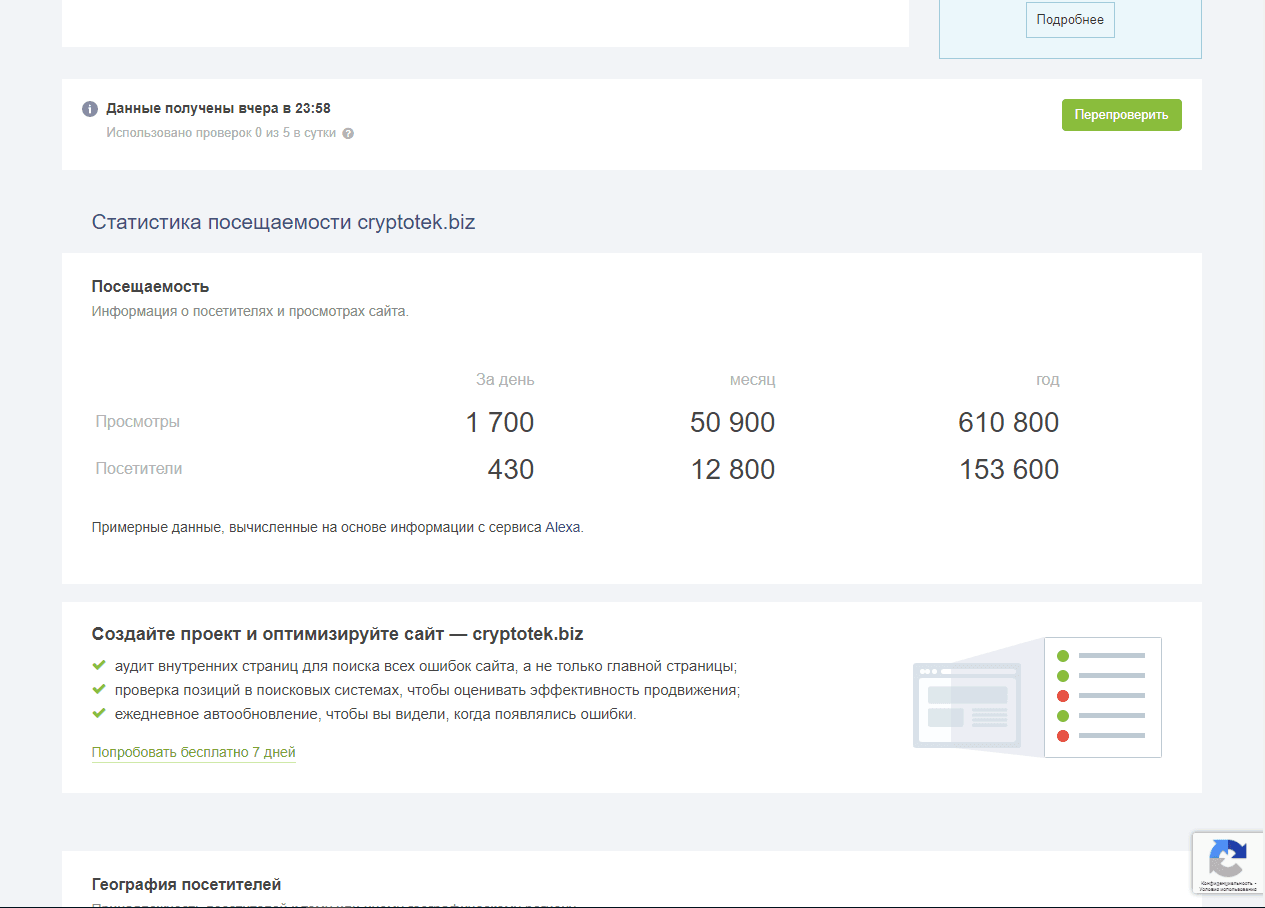The height and width of the screenshot is (908, 1265).
Task: Click the checkmark next to проверка позиций
Action: (99, 690)
